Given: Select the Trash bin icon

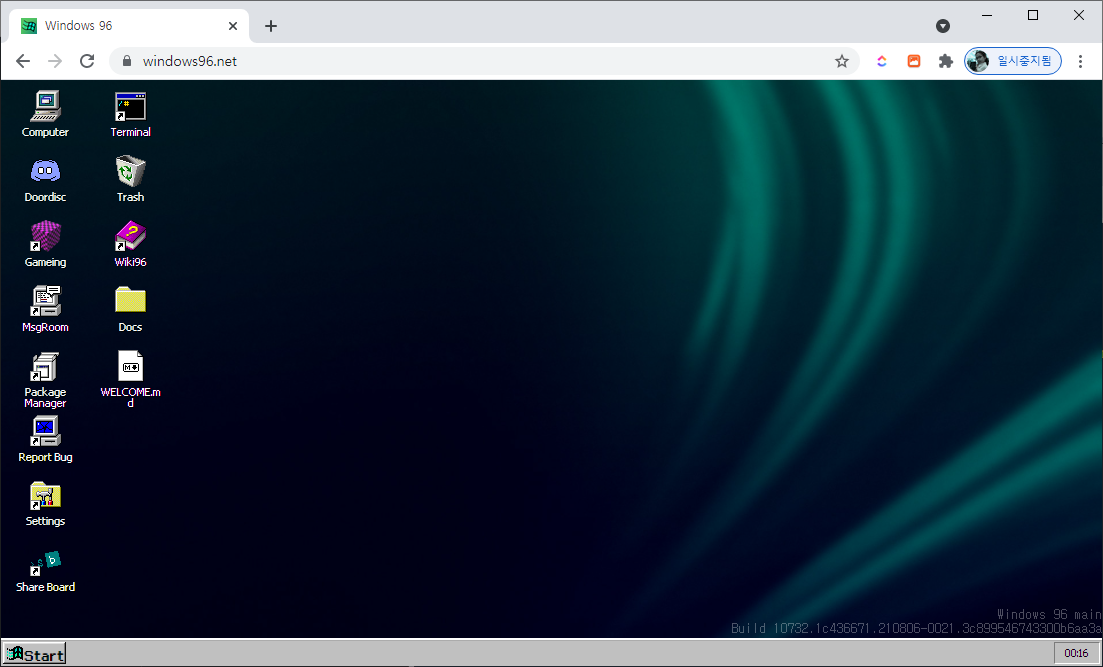Looking at the screenshot, I should pos(130,179).
